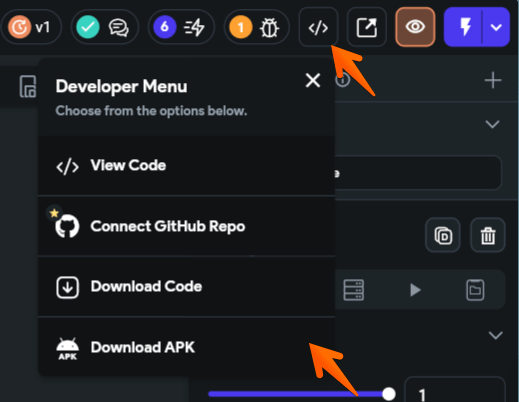Click the play actions icon
This screenshot has height=402, width=519.
[415, 290]
